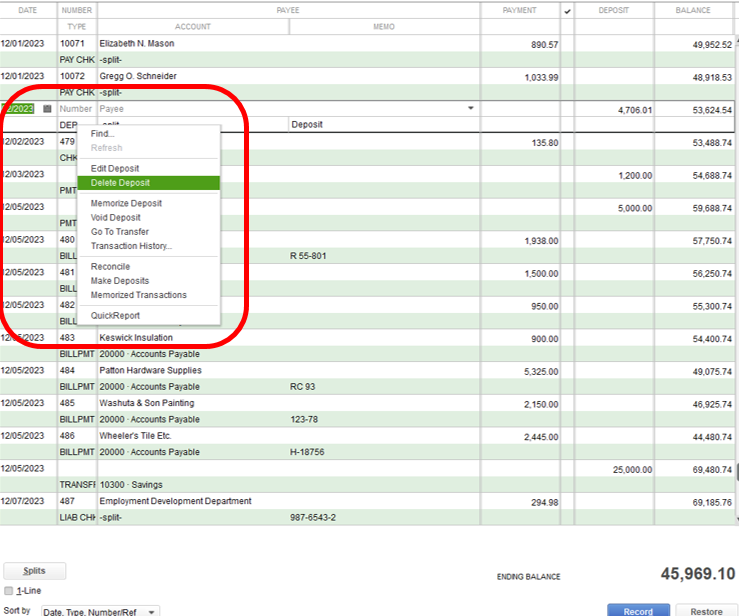739x616 pixels.
Task: Click memo 987-6543-2
Action: point(313,517)
